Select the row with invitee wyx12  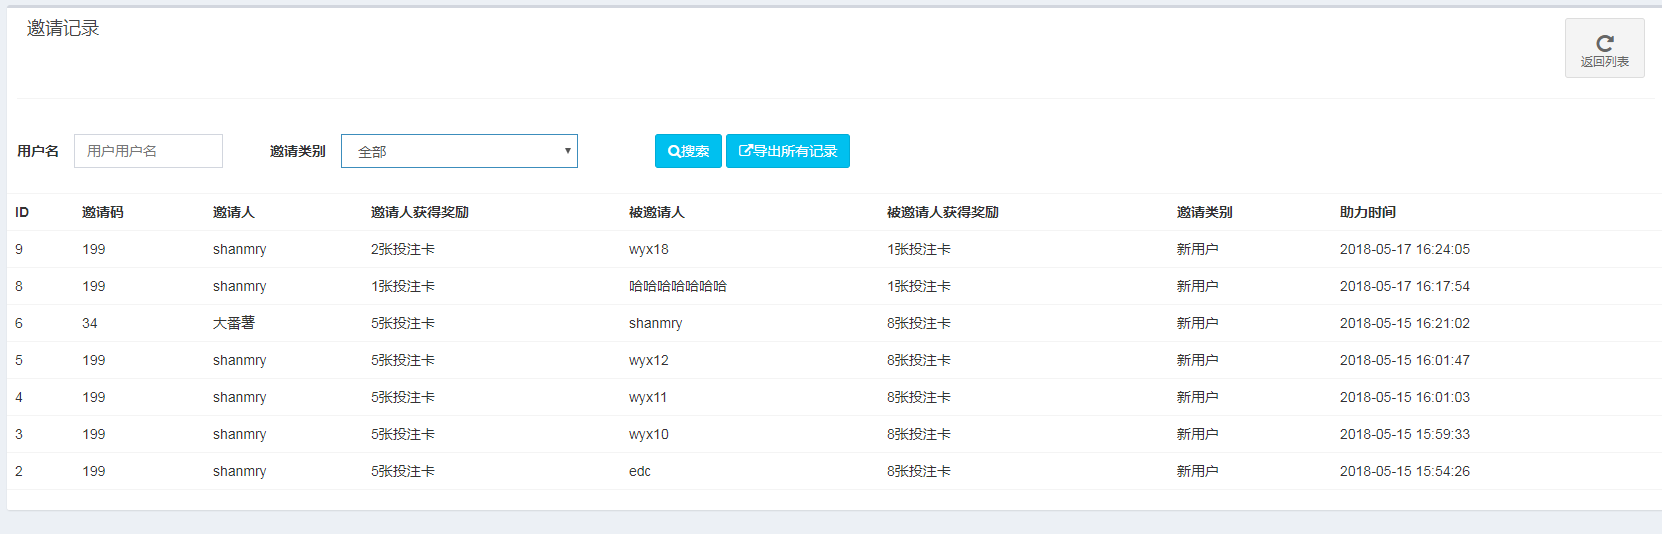click(649, 360)
